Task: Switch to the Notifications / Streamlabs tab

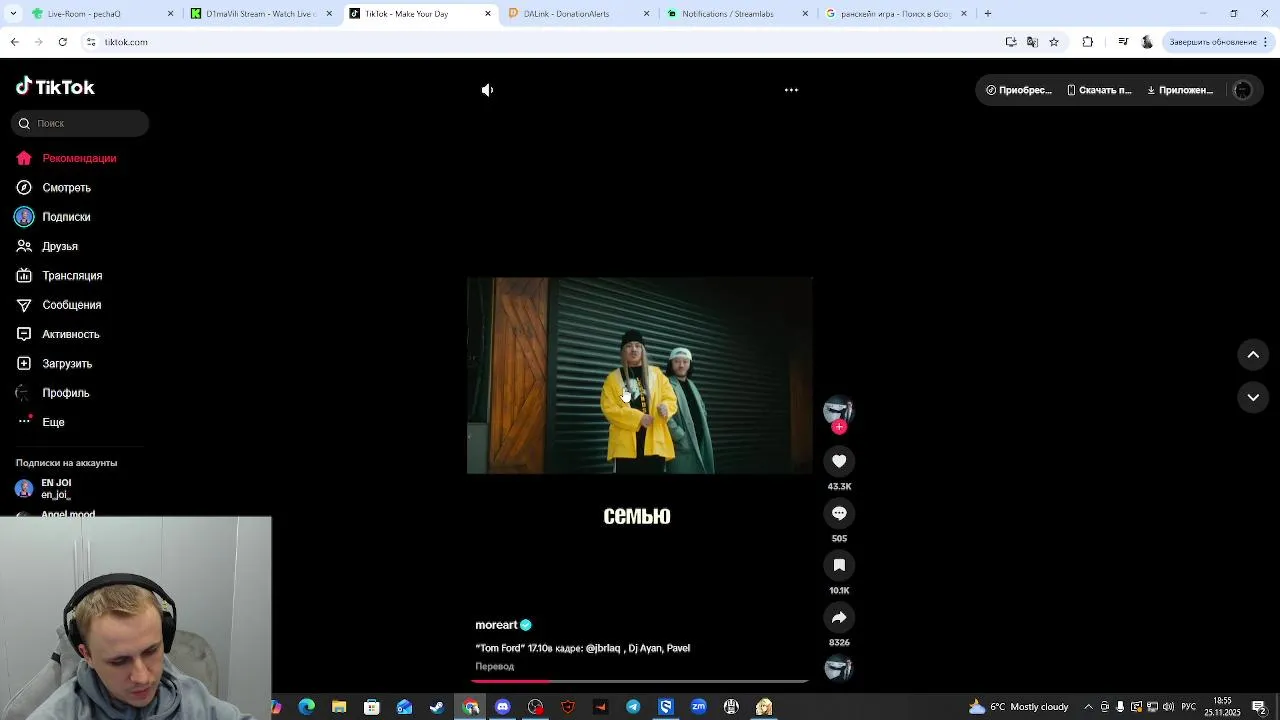Action: (x=737, y=14)
